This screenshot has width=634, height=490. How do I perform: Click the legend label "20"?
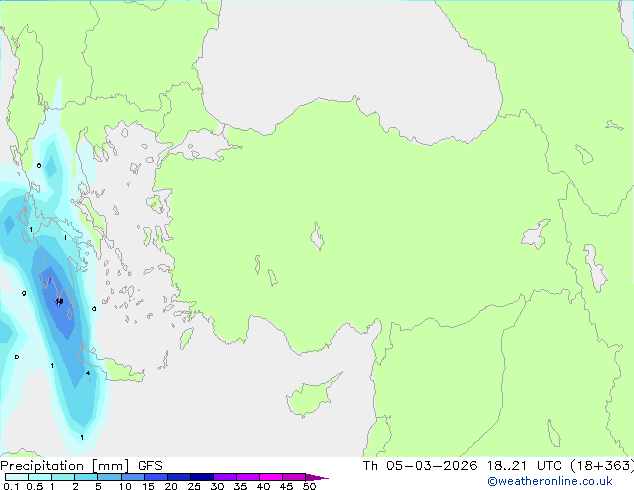click(171, 486)
